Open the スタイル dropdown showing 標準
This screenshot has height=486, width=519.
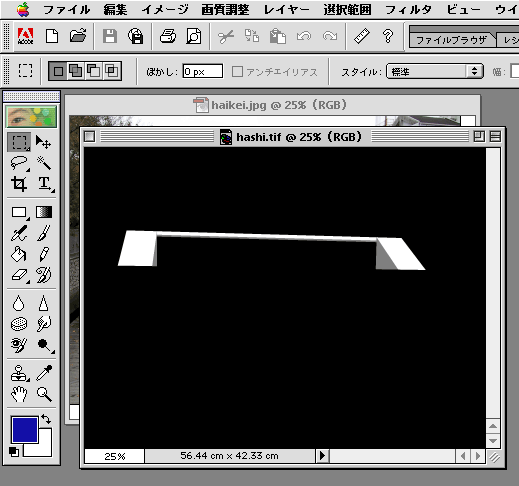(x=435, y=71)
